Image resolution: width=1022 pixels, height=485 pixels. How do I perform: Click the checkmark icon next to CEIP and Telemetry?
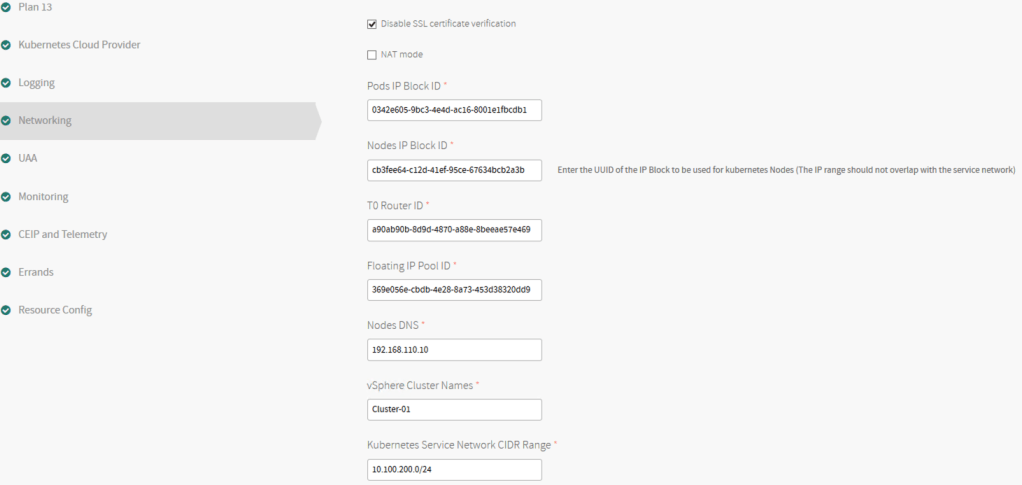6,235
